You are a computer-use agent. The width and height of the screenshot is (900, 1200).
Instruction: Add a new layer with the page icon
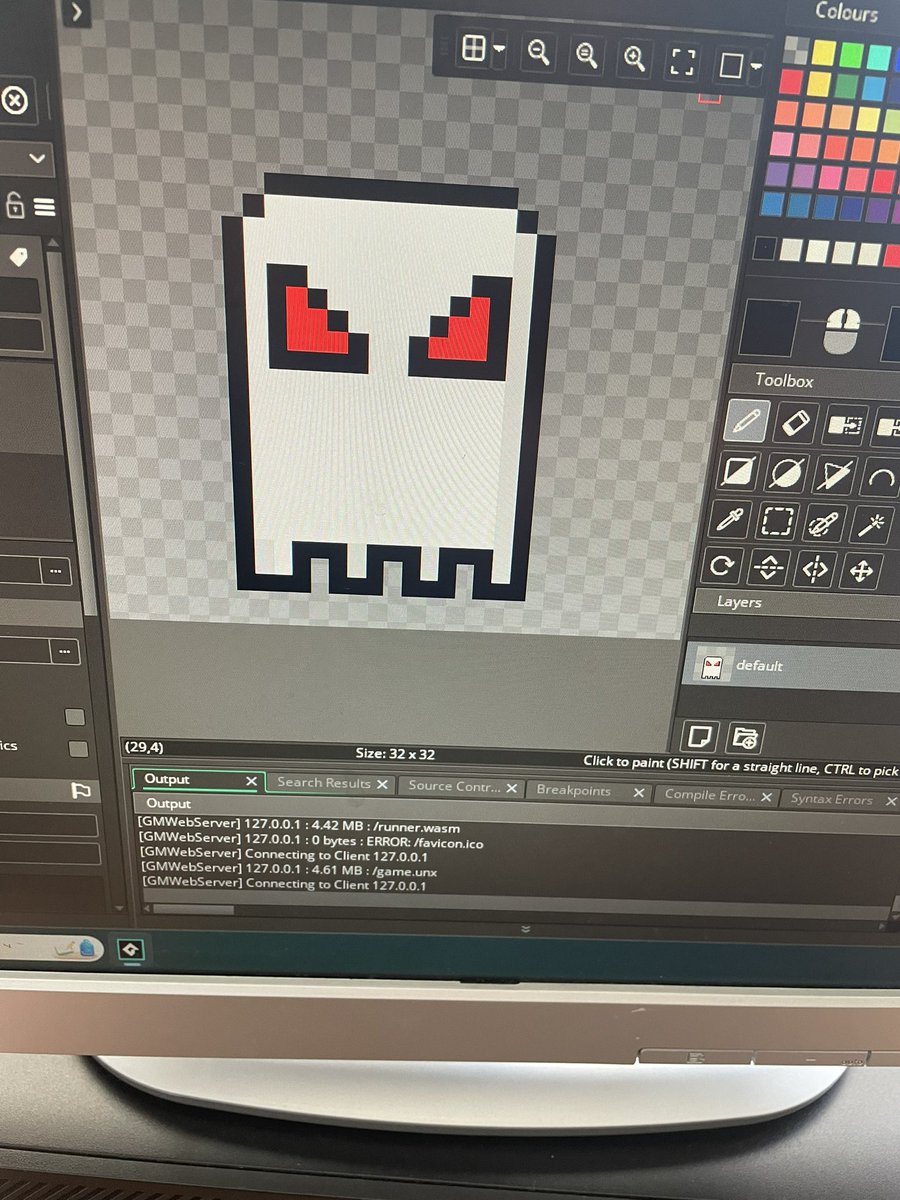(x=700, y=737)
